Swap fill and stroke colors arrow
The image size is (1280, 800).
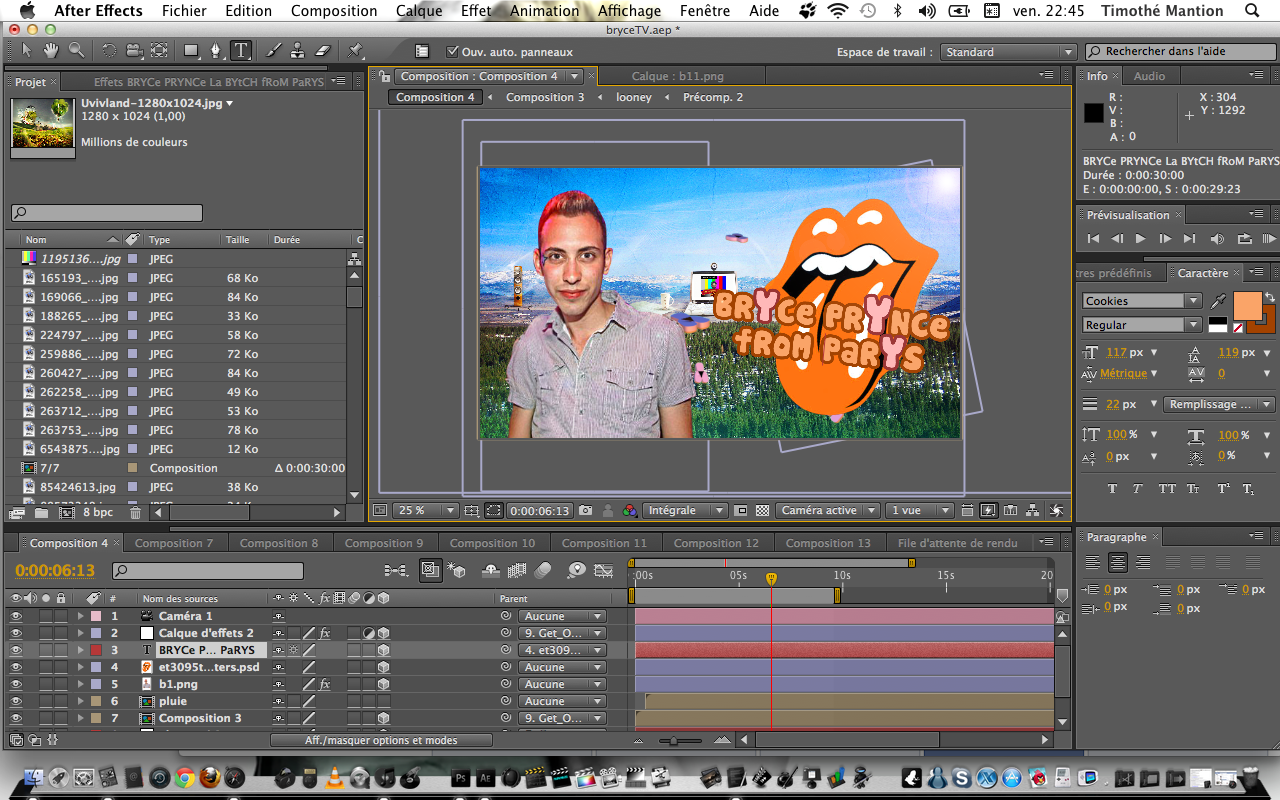click(1271, 297)
